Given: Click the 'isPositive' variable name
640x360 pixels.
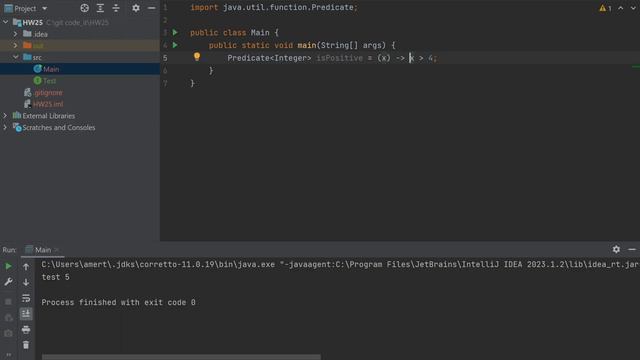Looking at the screenshot, I should coord(340,58).
